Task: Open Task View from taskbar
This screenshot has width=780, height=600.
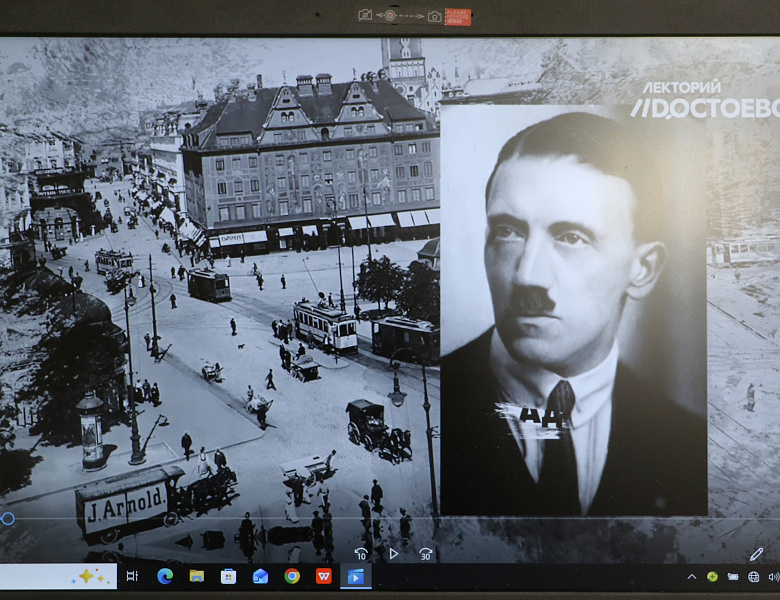Action: [x=132, y=576]
